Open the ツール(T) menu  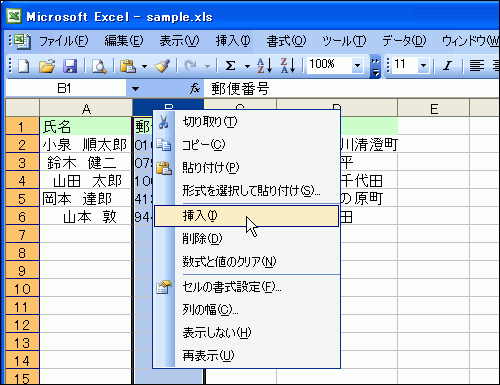[344, 41]
